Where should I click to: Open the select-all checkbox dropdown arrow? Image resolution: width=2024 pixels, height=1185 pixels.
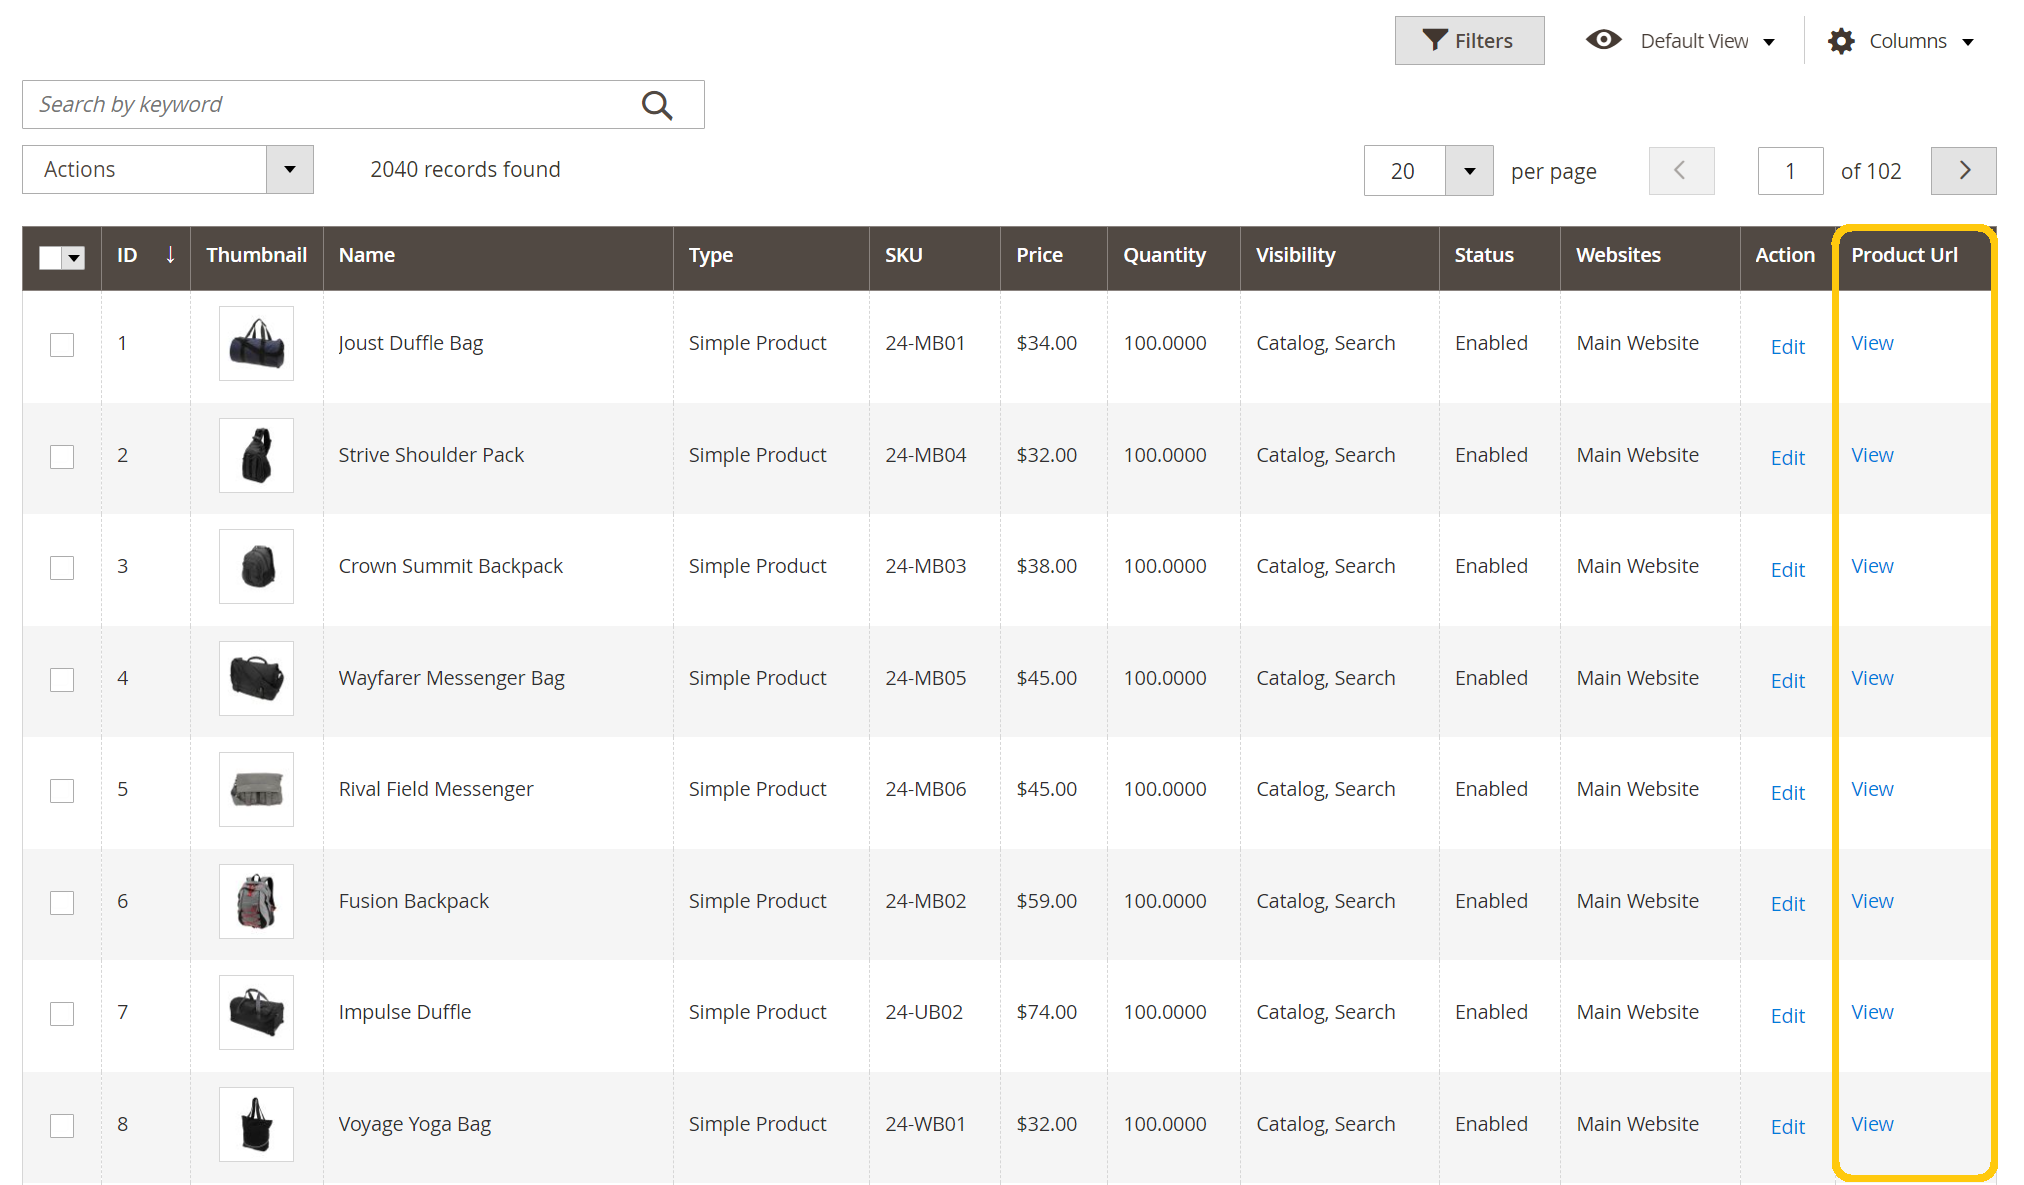(x=74, y=258)
